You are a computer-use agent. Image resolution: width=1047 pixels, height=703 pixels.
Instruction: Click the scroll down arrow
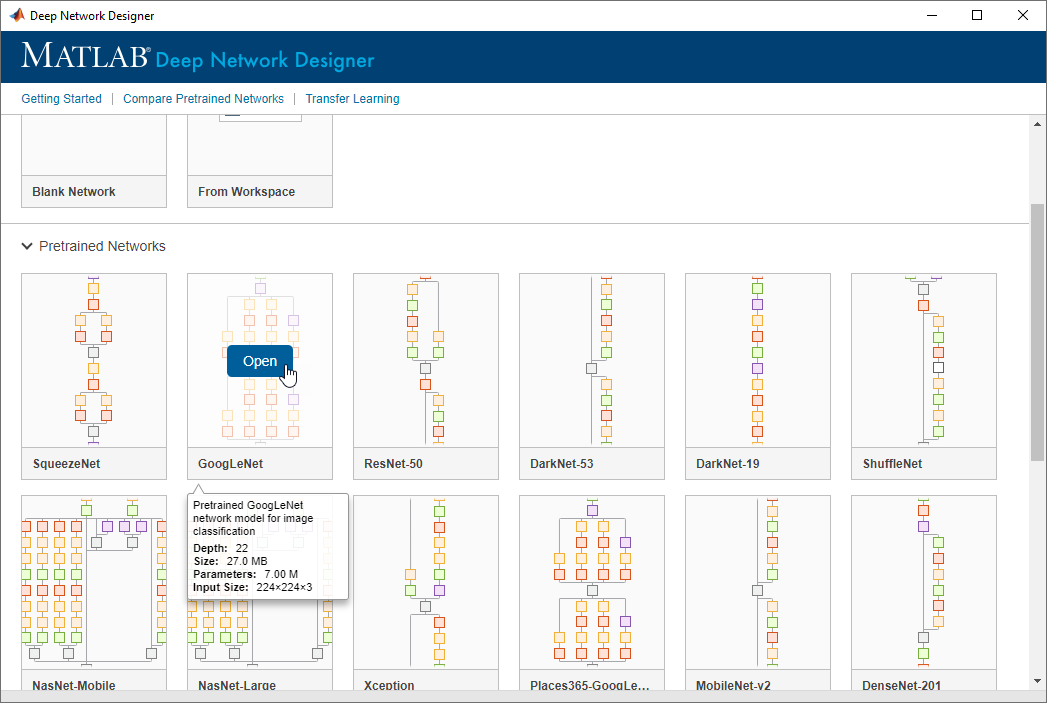(1038, 680)
